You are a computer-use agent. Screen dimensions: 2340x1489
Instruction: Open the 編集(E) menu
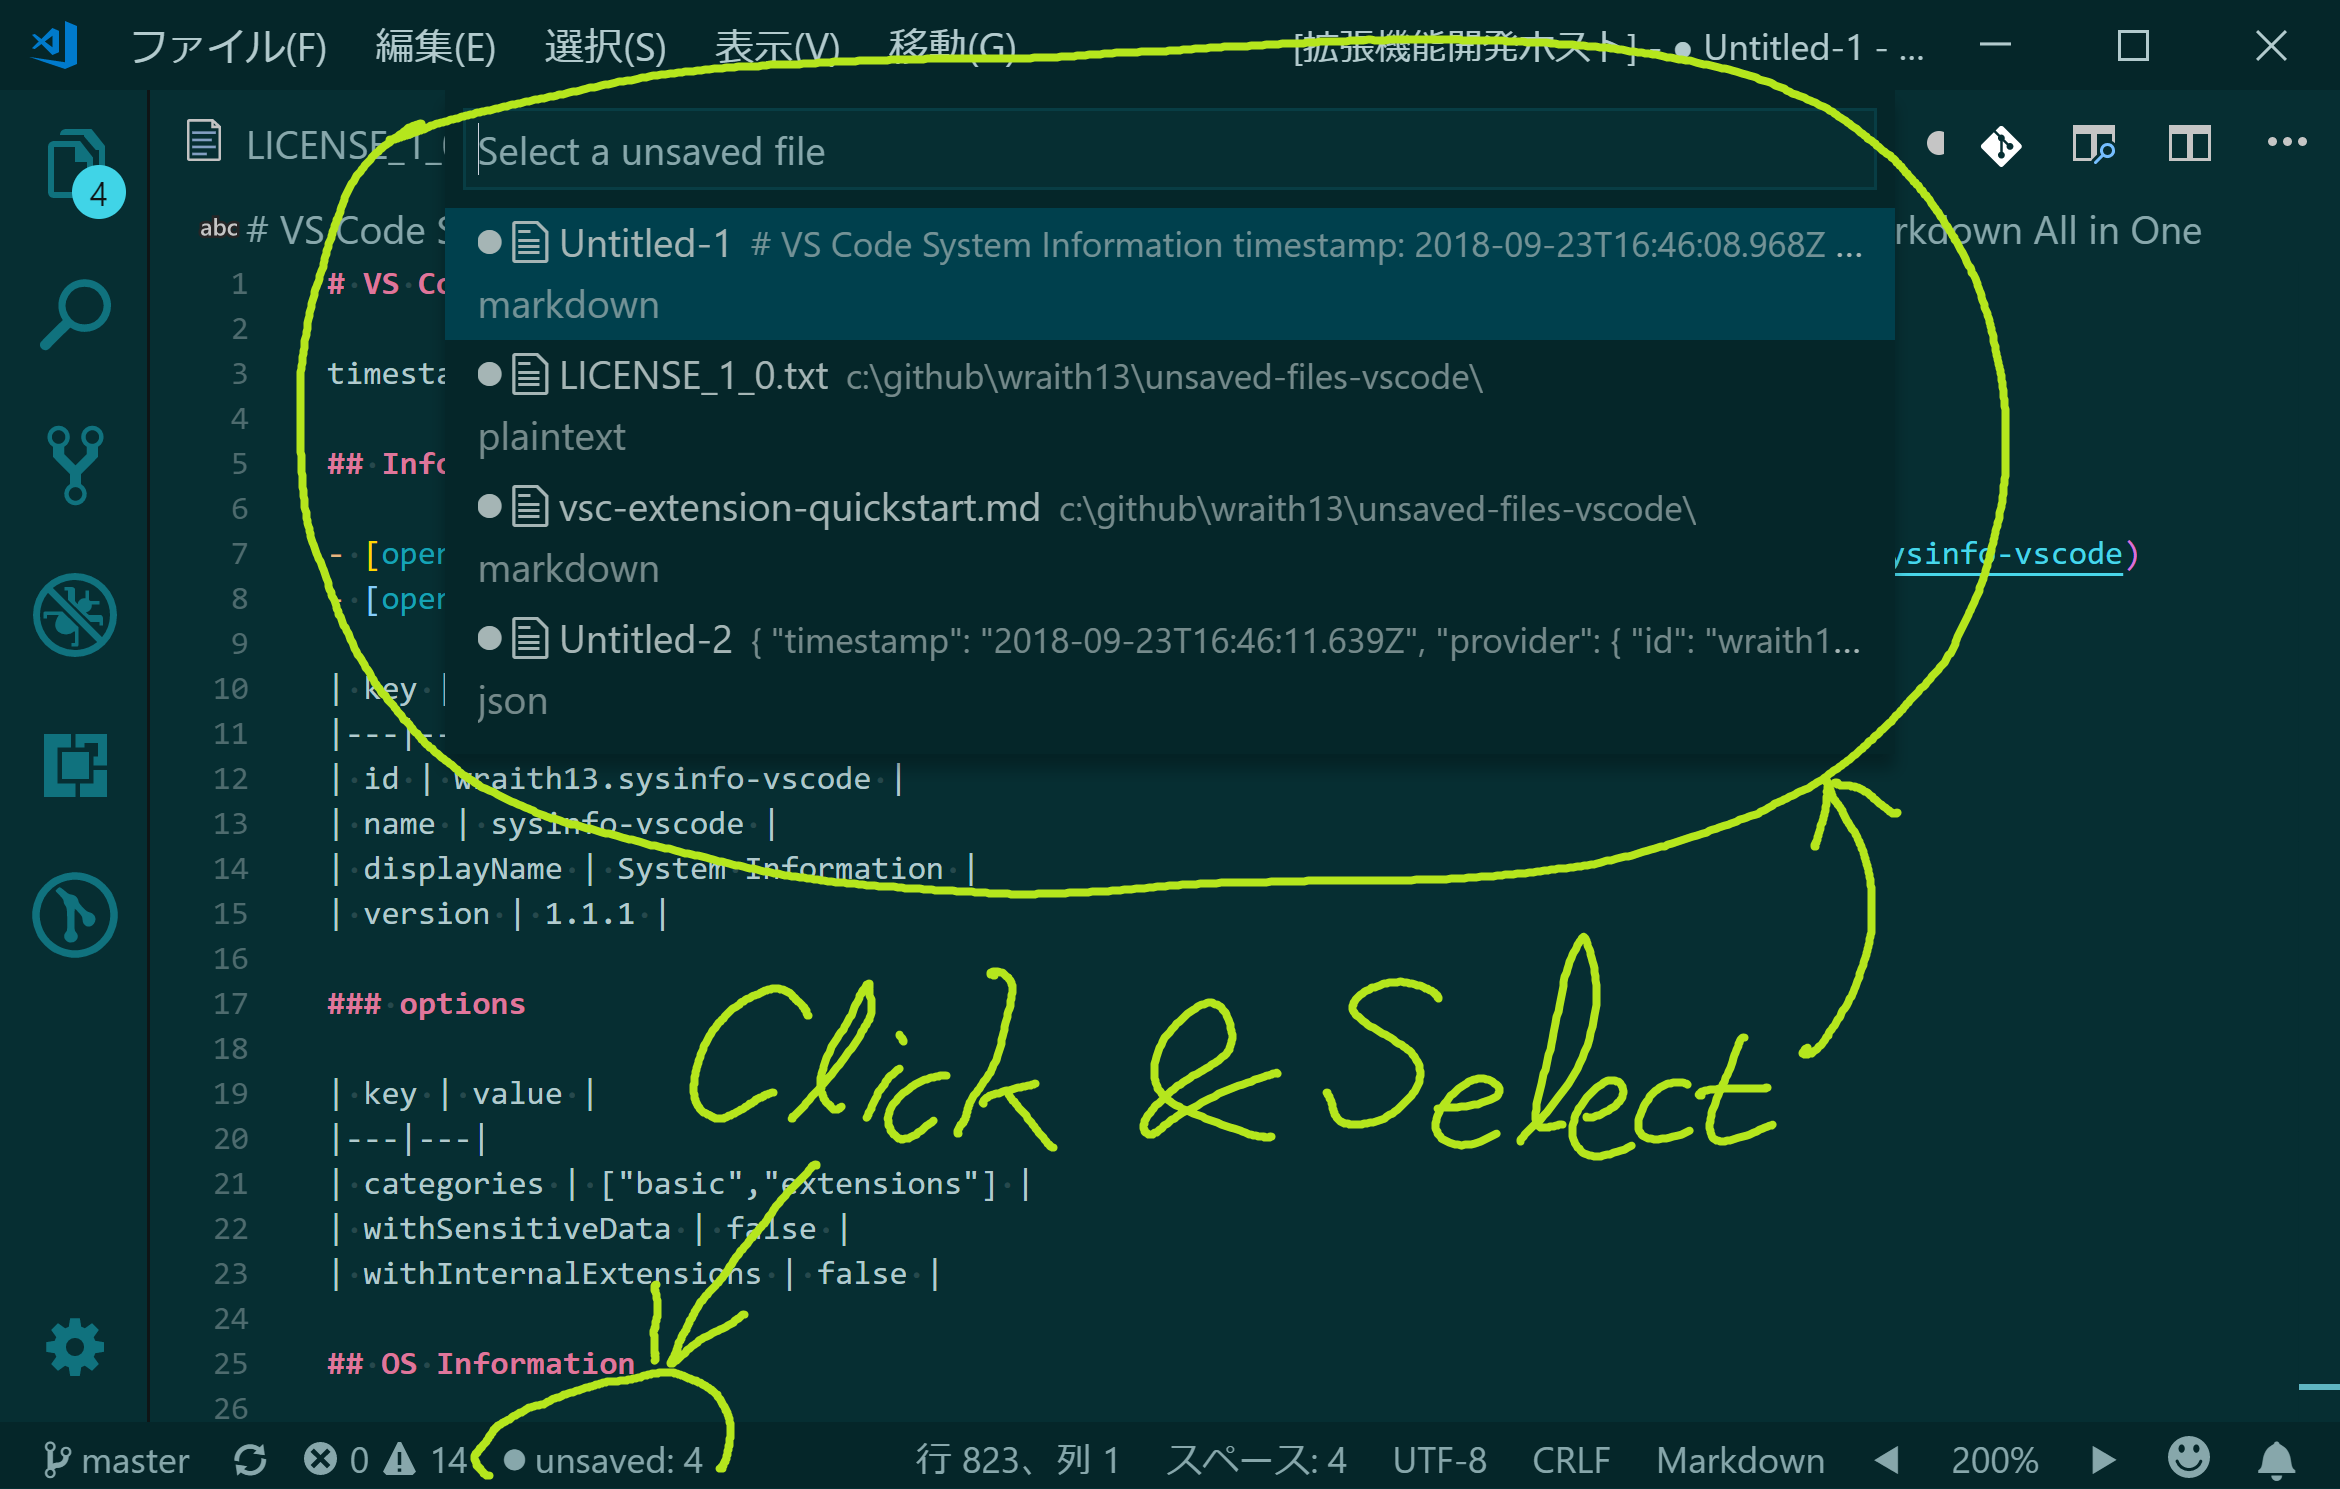(x=435, y=46)
